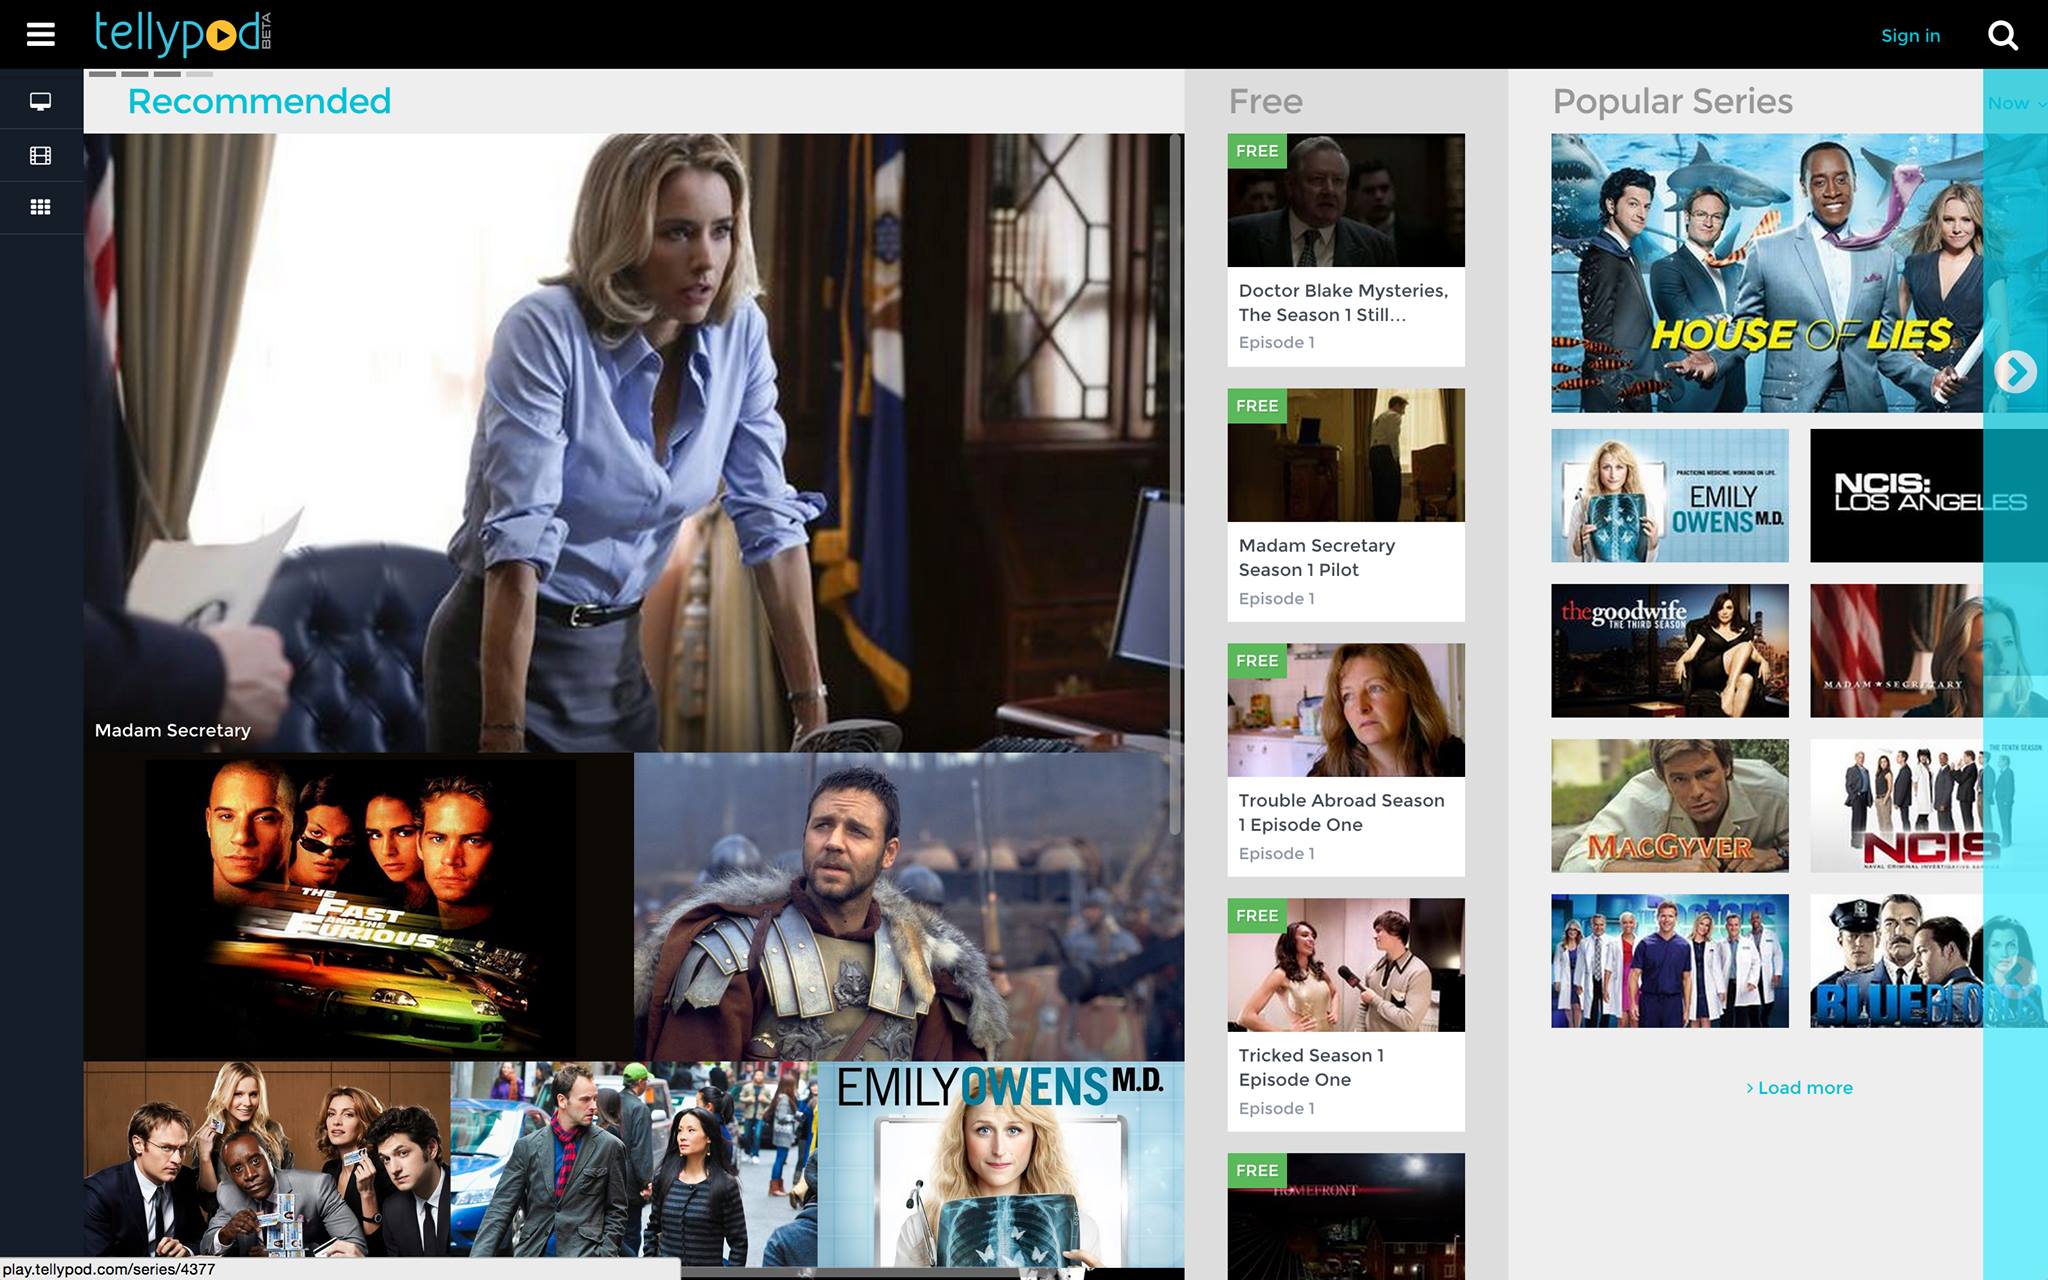2048x1280 pixels.
Task: Click Episode 1 under Trouble Abroad
Action: point(1277,853)
